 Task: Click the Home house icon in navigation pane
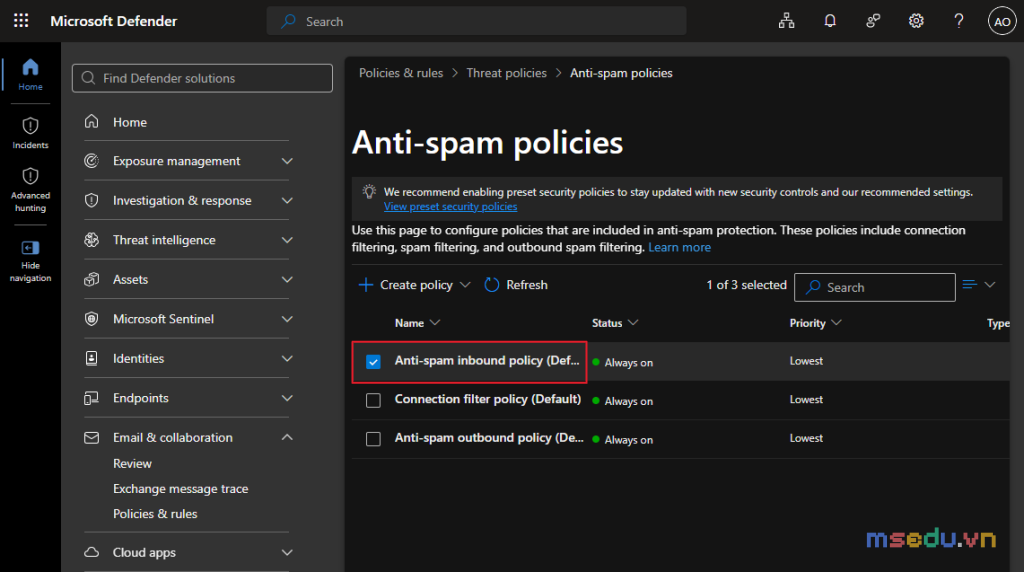[91, 121]
